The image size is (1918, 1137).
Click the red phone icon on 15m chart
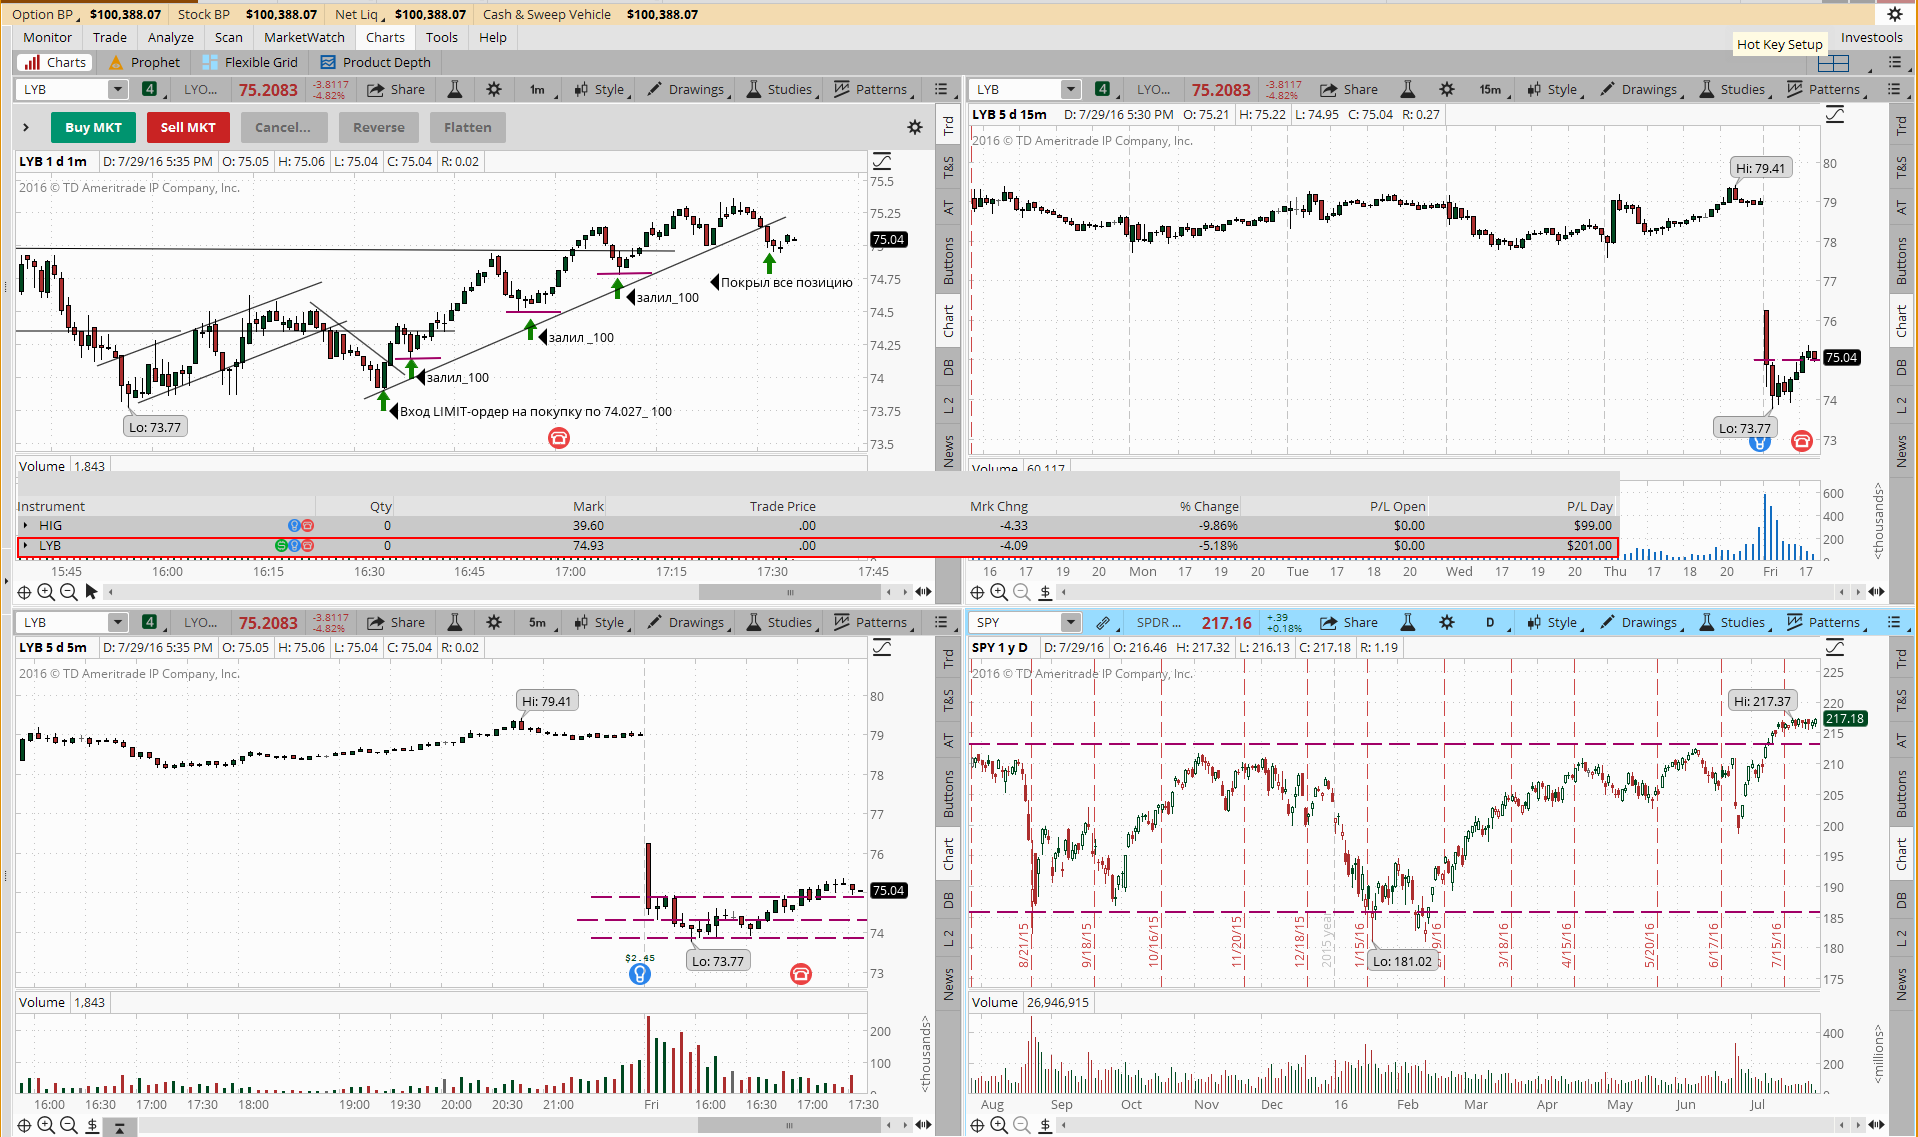pos(1801,440)
